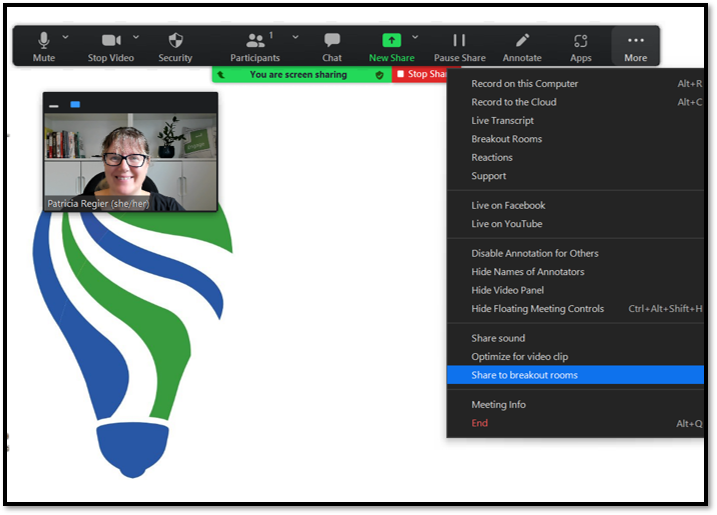717x515 pixels.
Task: Toggle Hide Names of Annotators
Action: click(575, 272)
